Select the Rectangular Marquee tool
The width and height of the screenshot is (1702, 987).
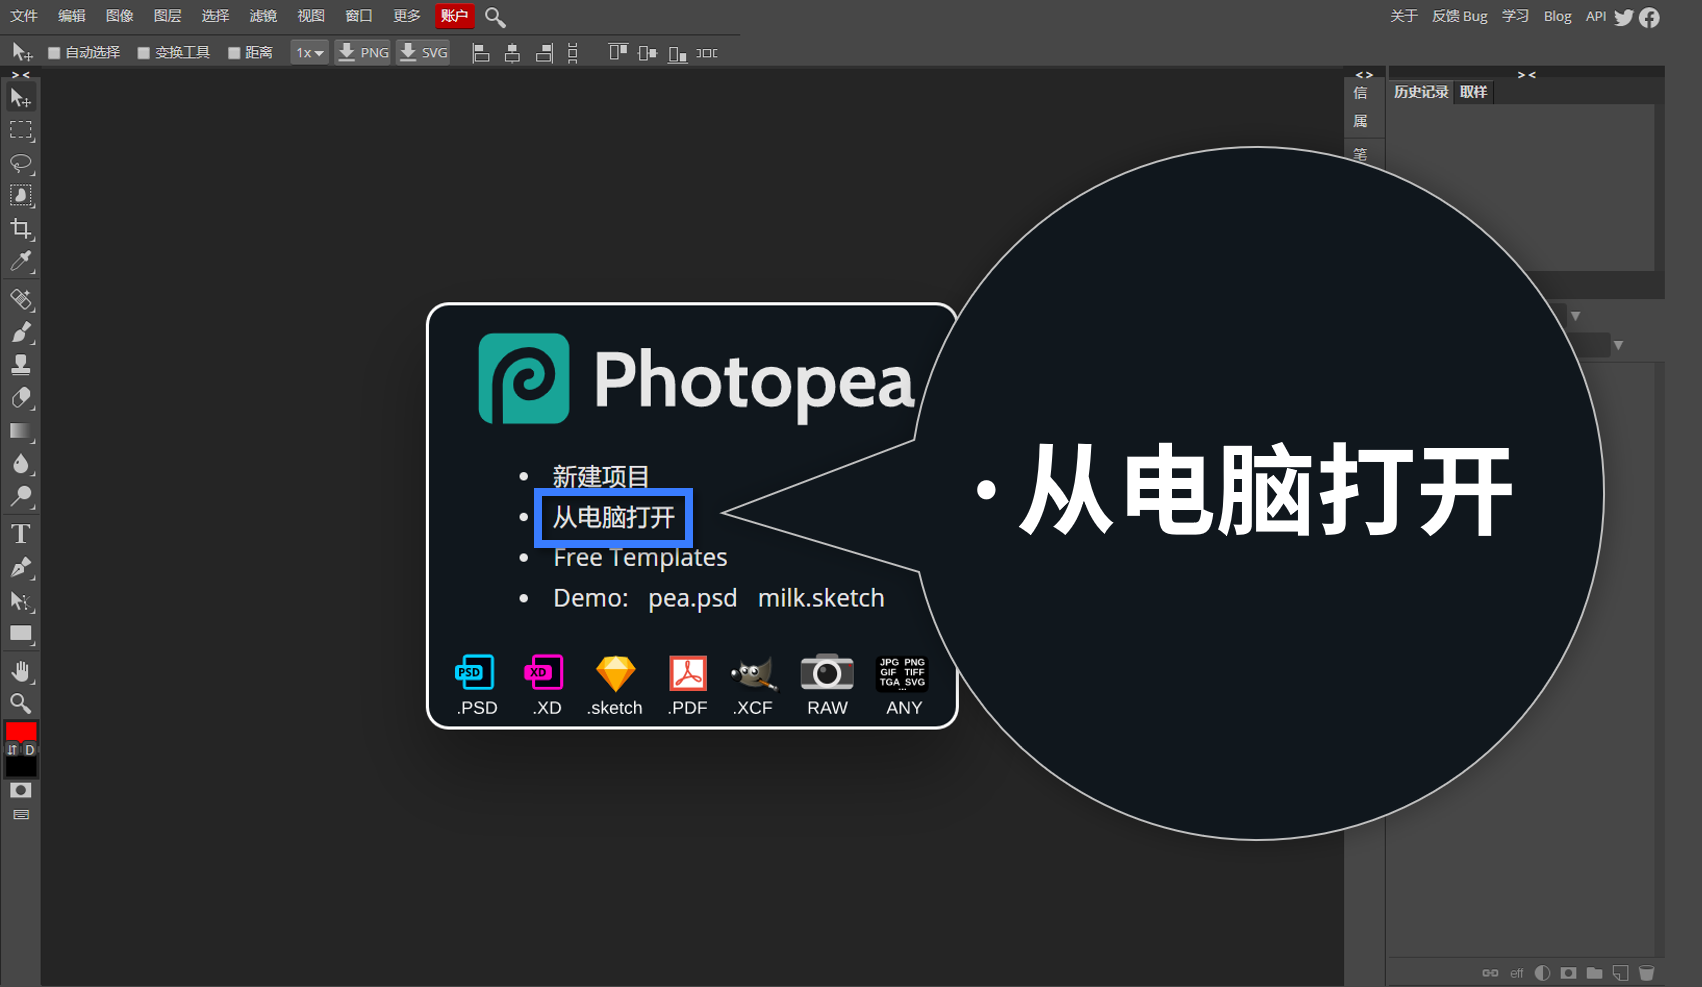pos(20,130)
